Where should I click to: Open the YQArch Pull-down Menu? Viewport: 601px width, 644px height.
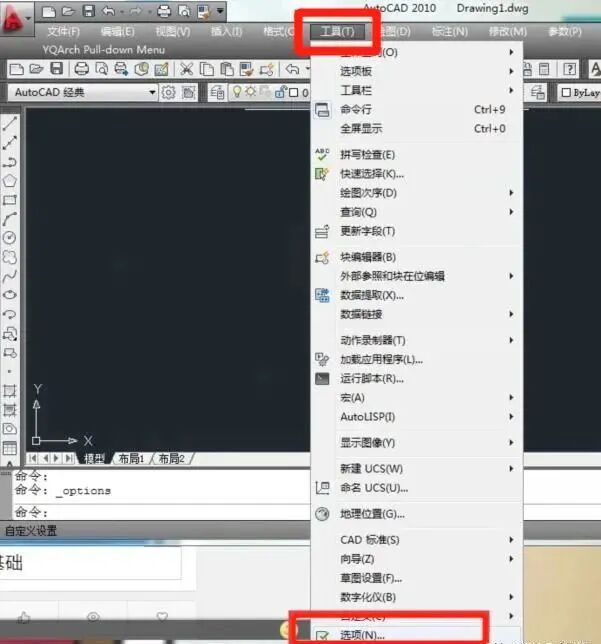(x=104, y=50)
